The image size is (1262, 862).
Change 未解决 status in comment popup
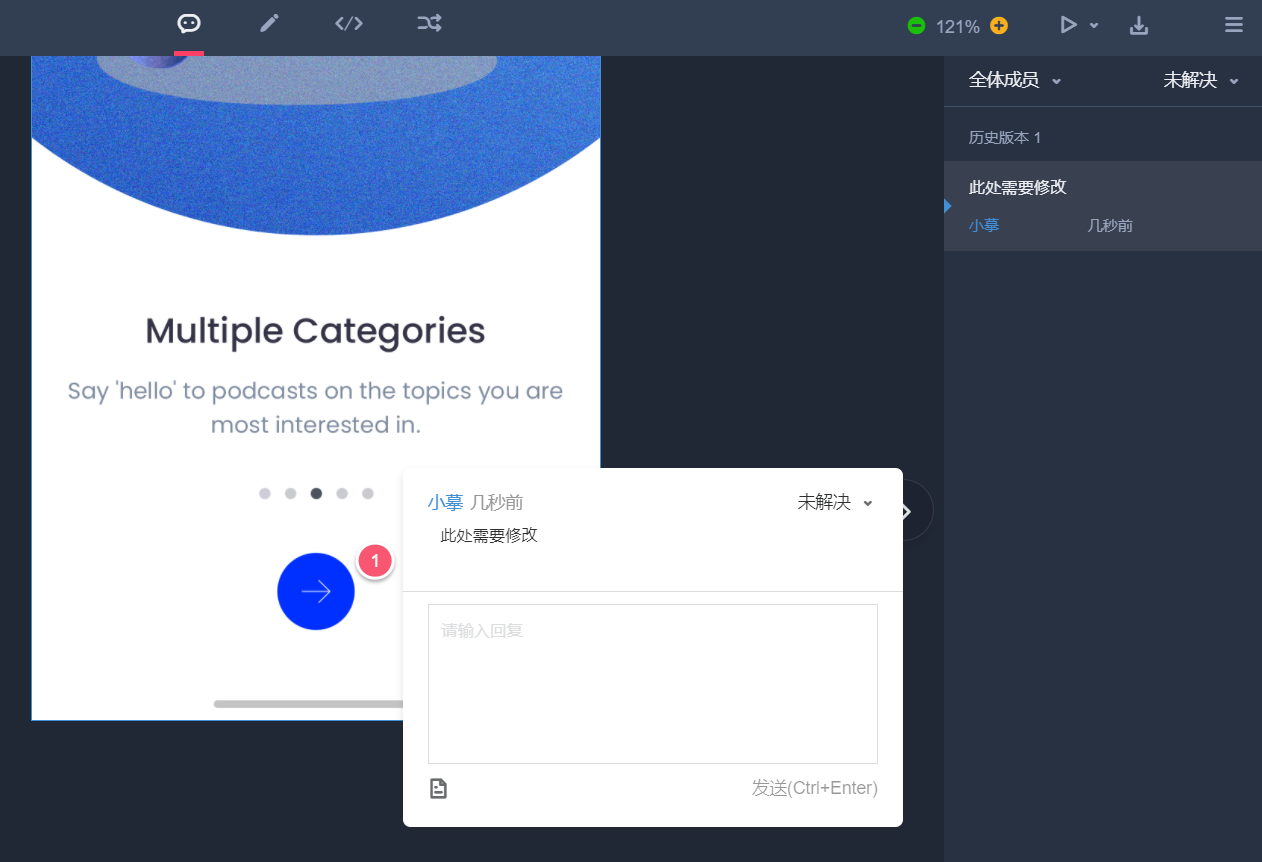click(836, 502)
